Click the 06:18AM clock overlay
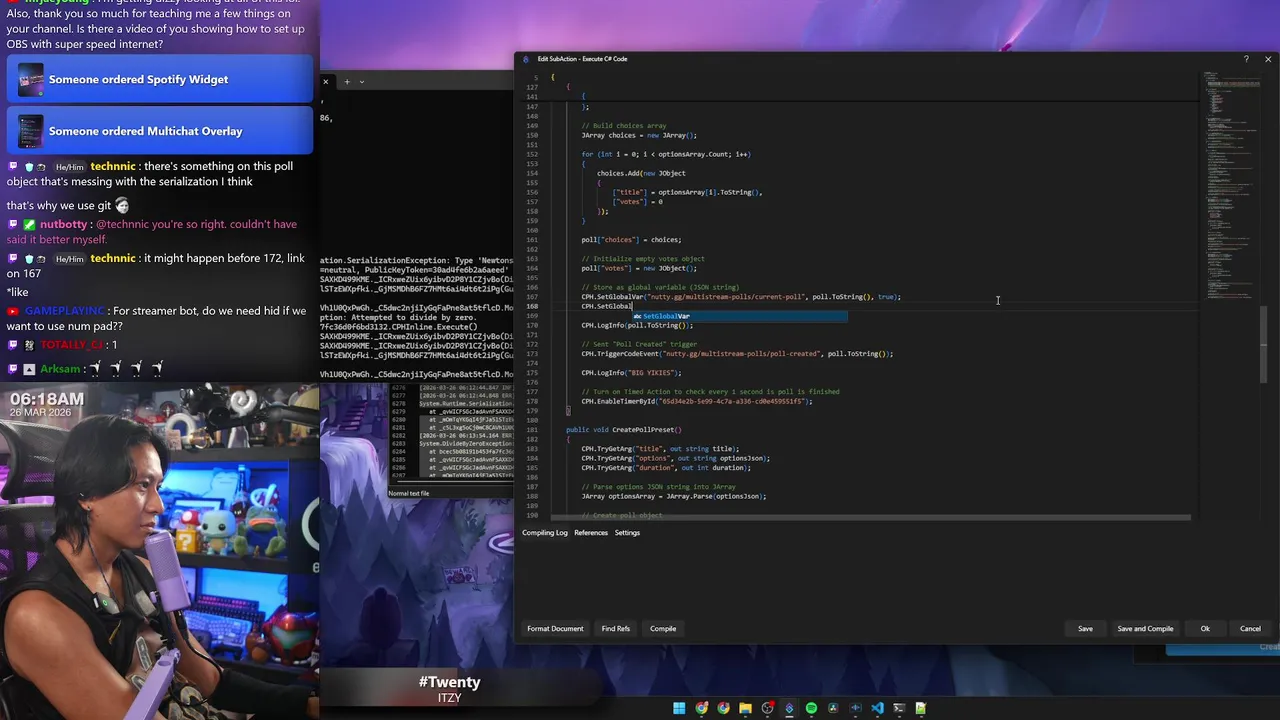The height and width of the screenshot is (720, 1280). click(47, 399)
